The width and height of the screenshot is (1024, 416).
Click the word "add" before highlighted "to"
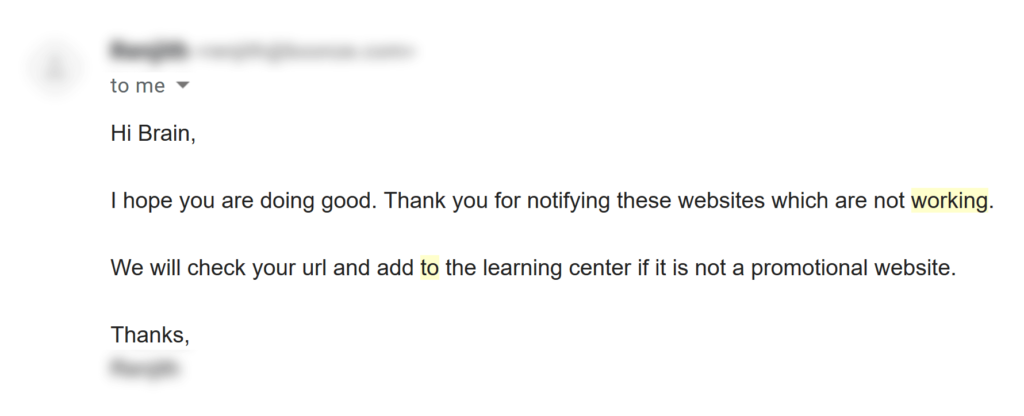394,268
